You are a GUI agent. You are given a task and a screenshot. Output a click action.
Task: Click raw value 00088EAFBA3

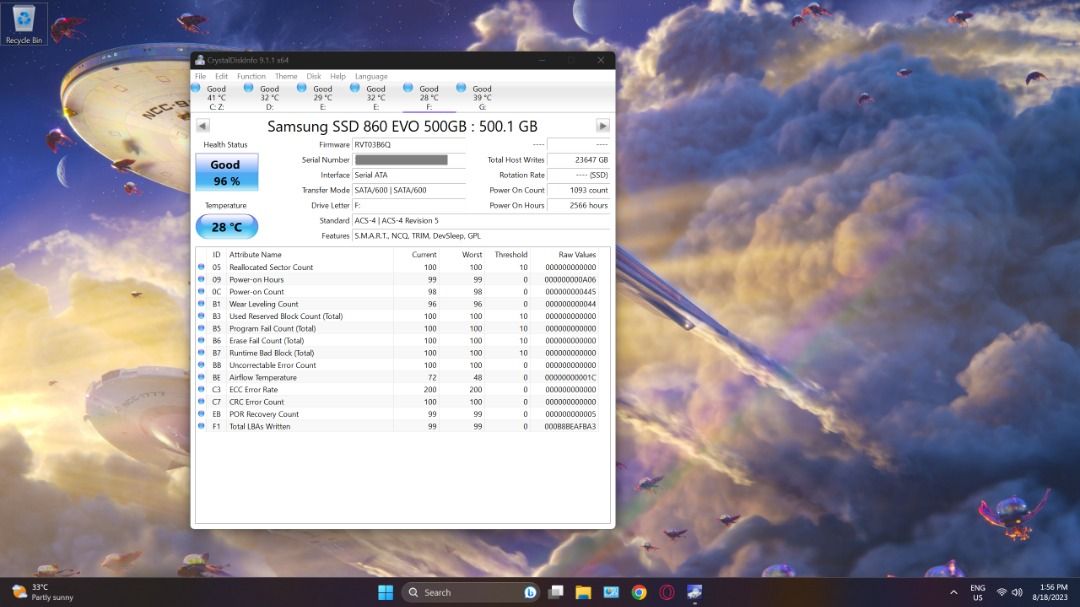pyautogui.click(x=570, y=426)
